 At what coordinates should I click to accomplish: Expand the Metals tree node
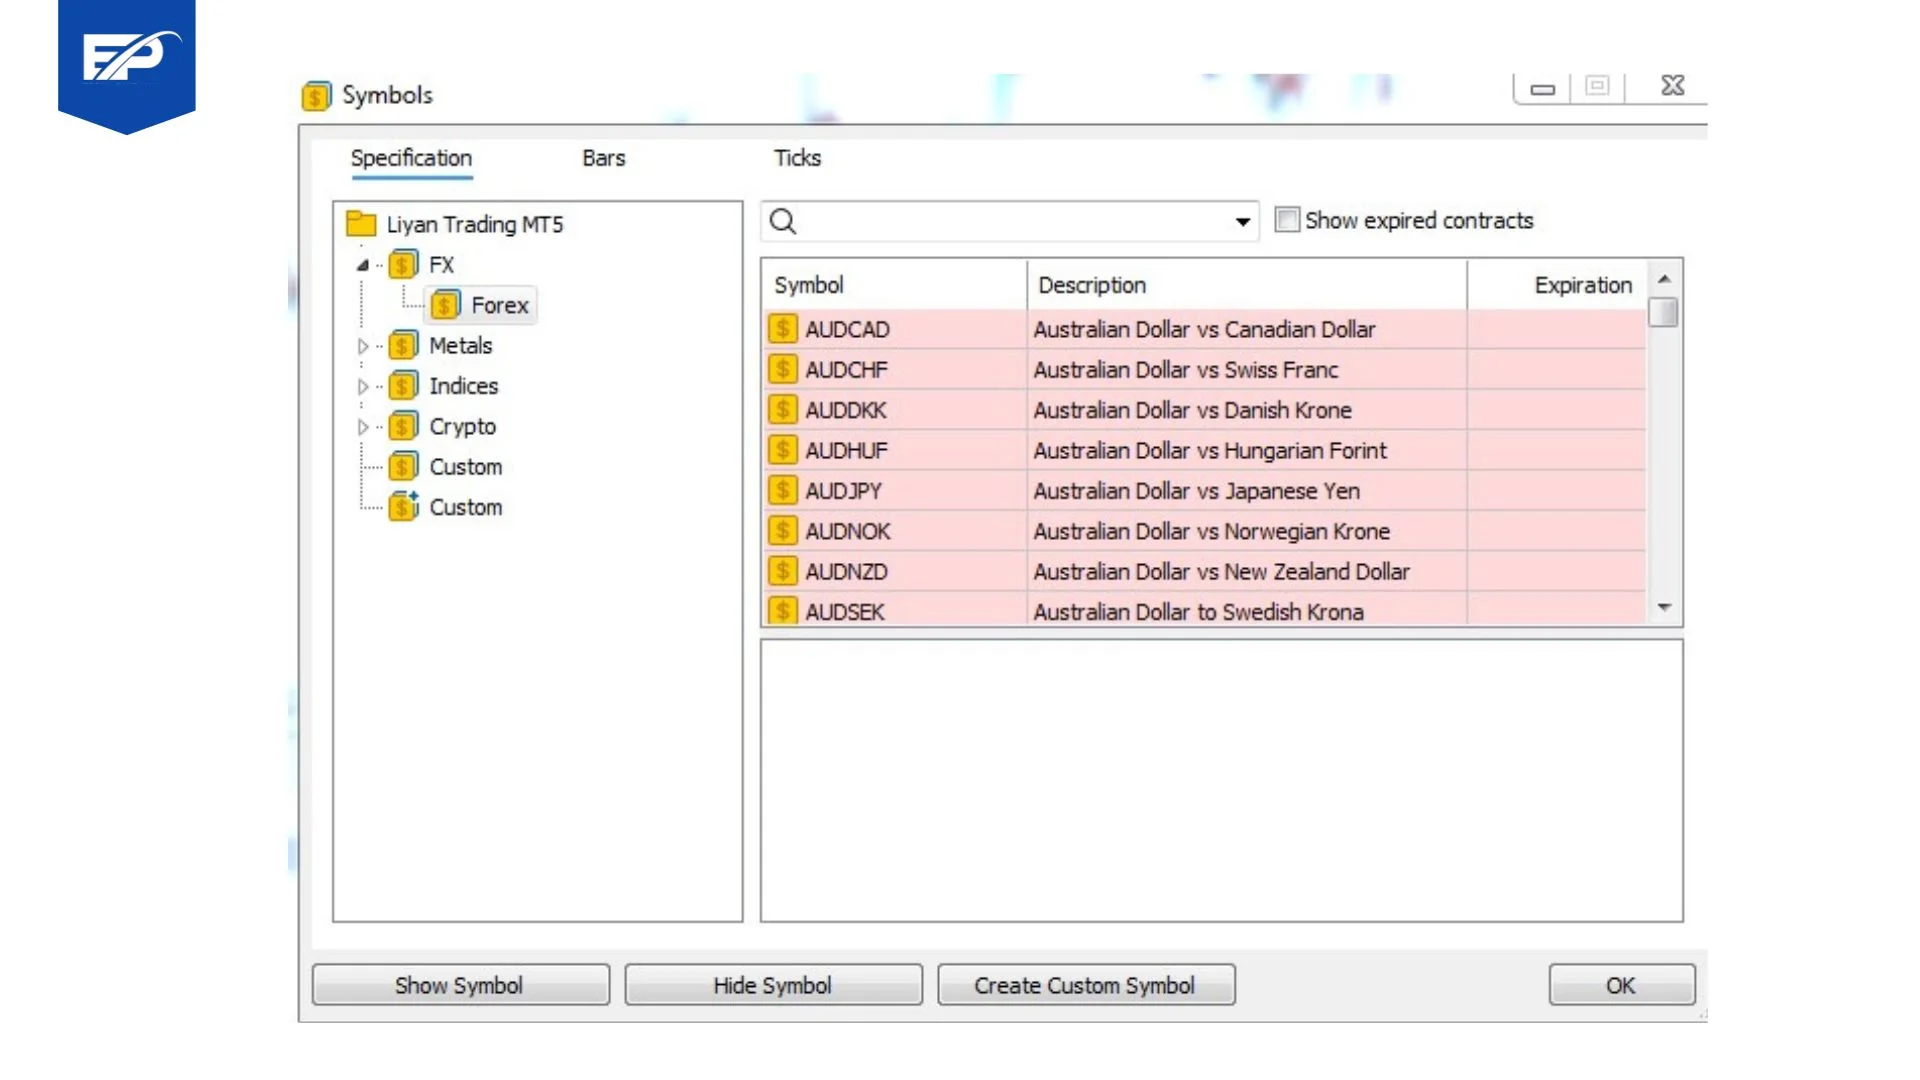(x=362, y=346)
